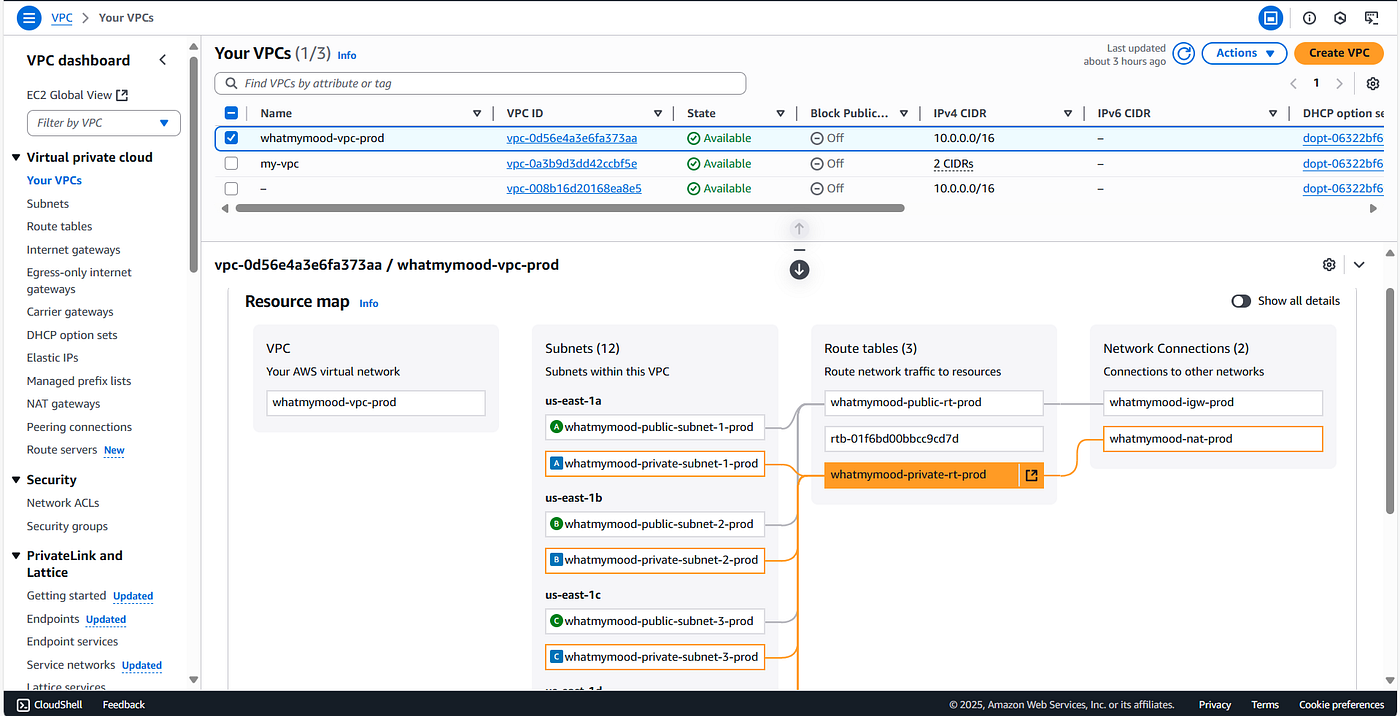
Task: Enable the Show all details toggle
Action: [x=1241, y=301]
